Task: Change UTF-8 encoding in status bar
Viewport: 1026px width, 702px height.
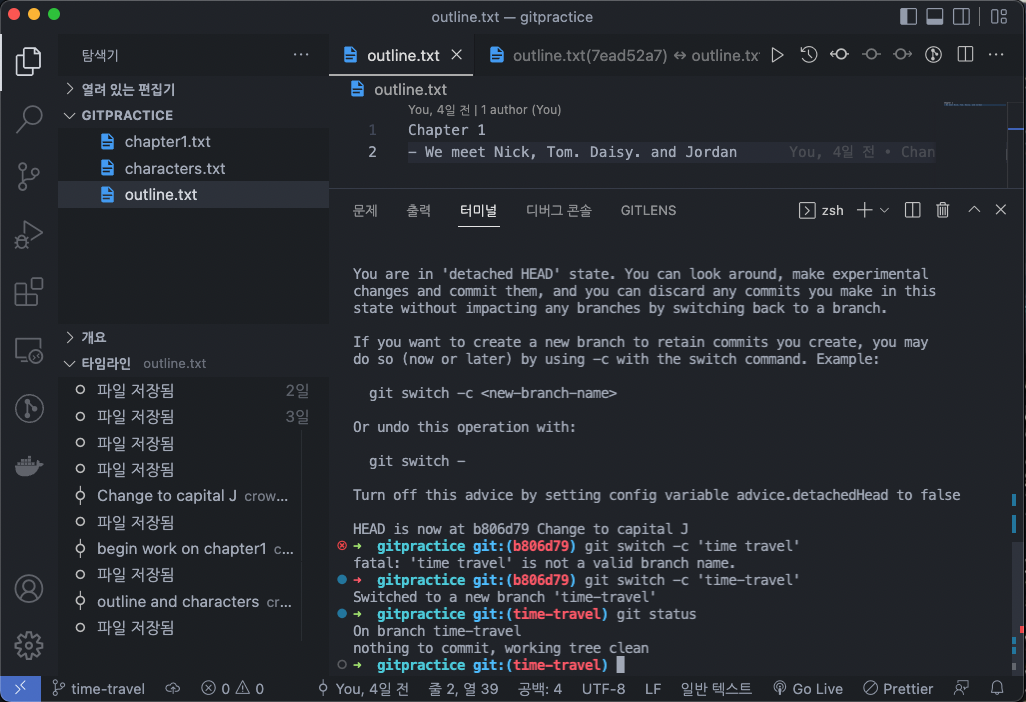Action: 603,688
